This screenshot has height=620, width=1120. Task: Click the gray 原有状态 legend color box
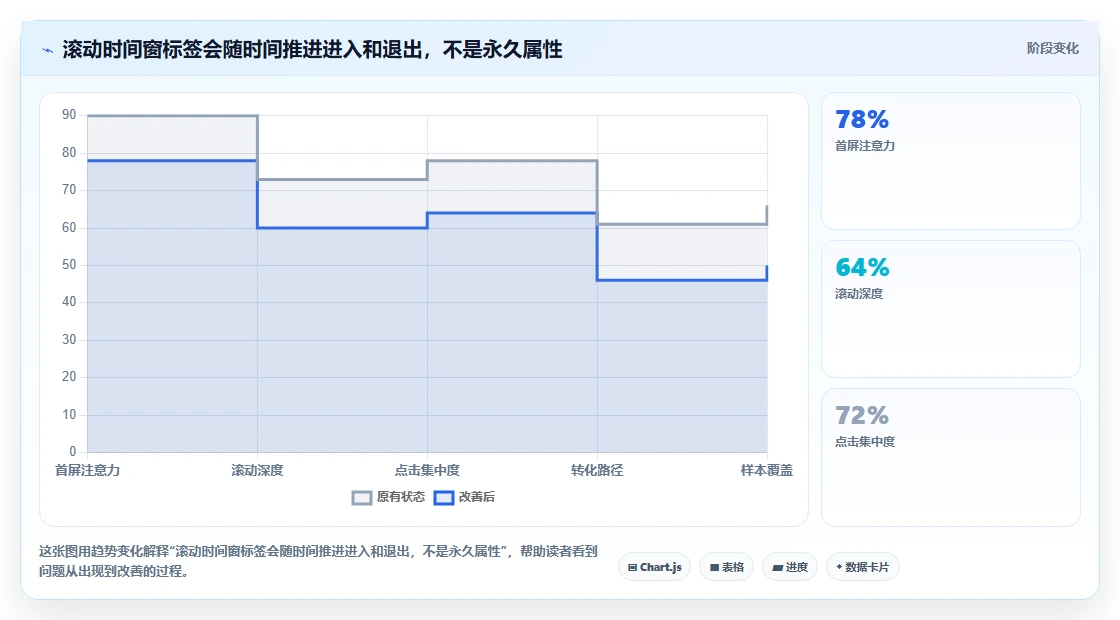tap(362, 498)
